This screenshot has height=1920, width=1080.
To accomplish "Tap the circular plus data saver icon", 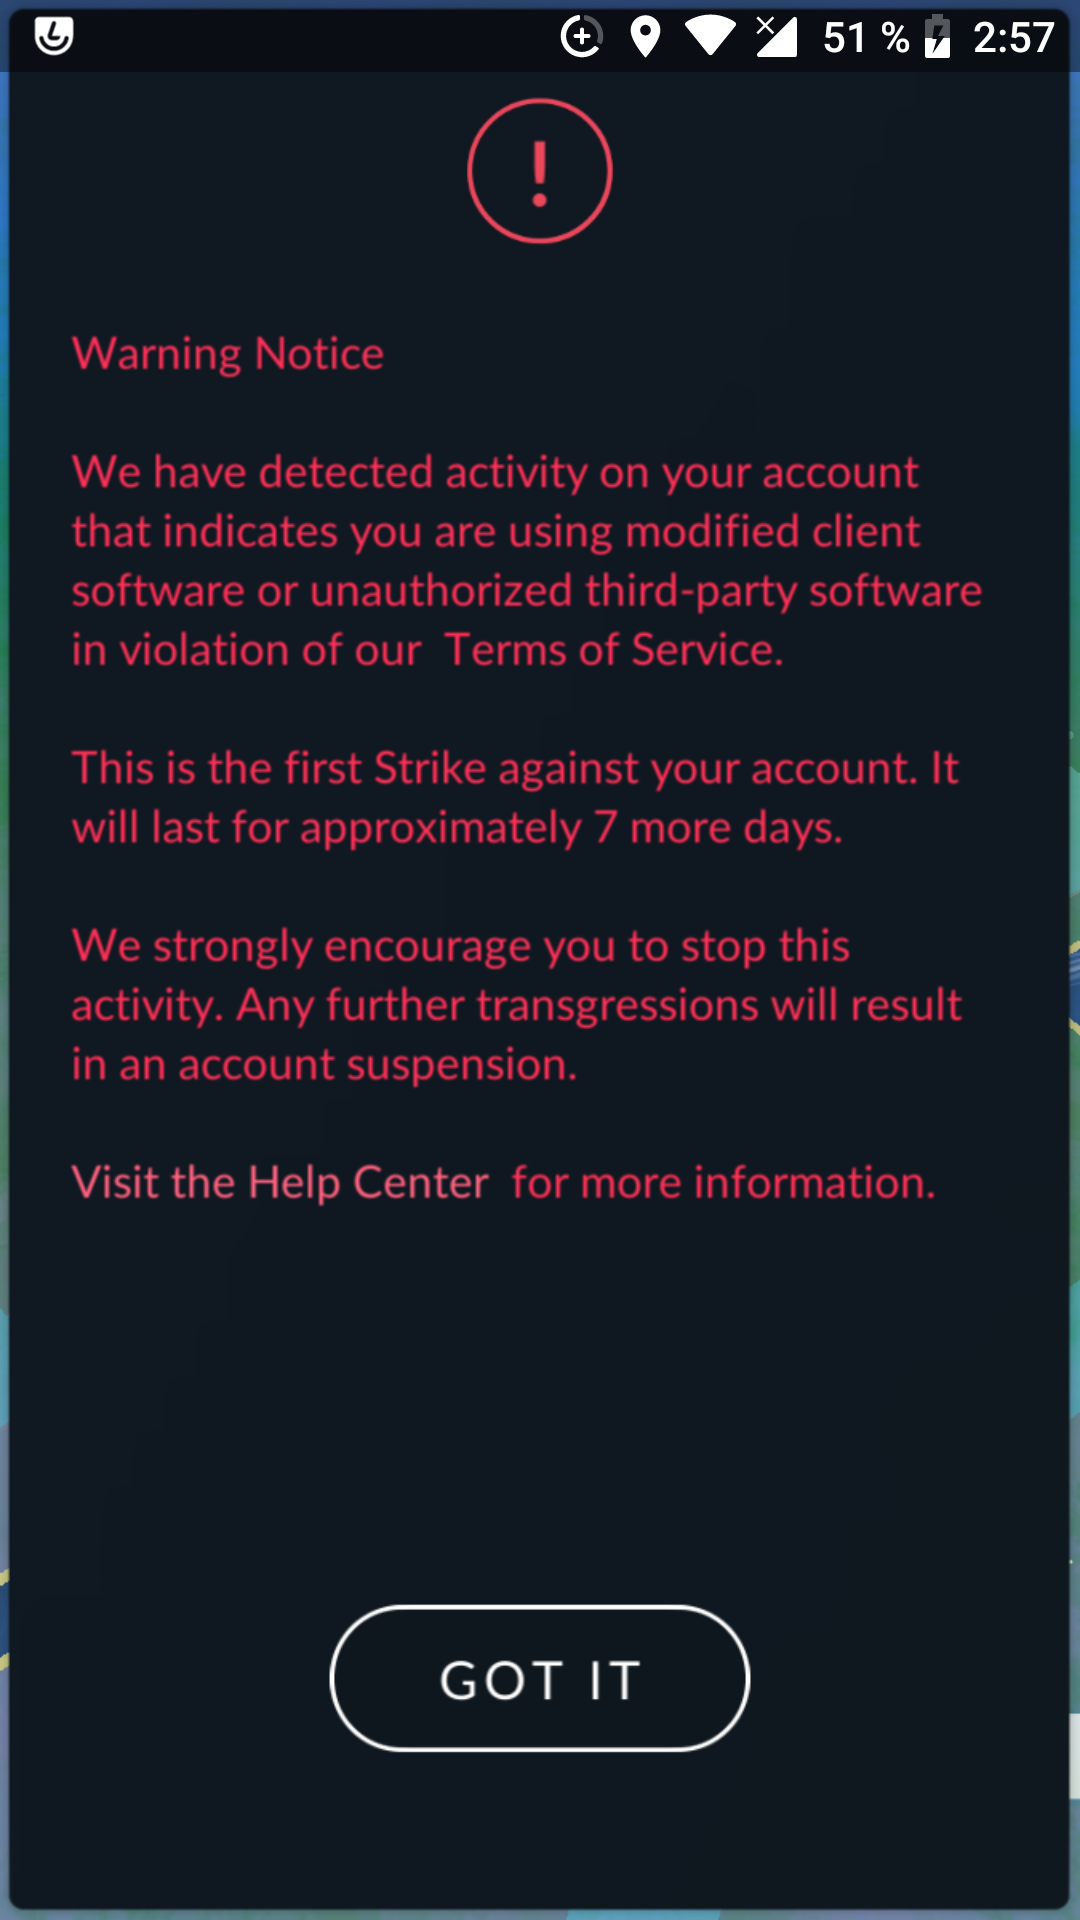I will 581,37.
